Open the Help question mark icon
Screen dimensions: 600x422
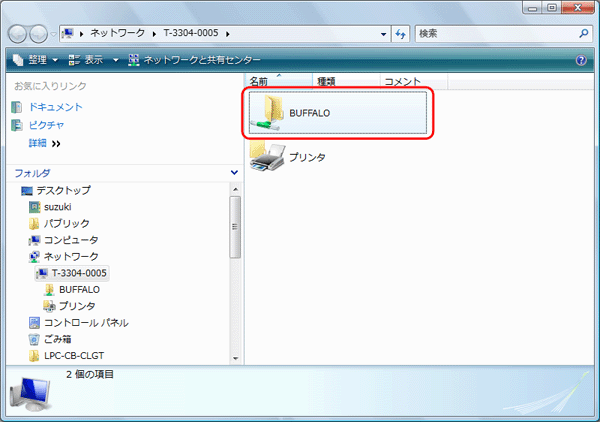point(581,60)
